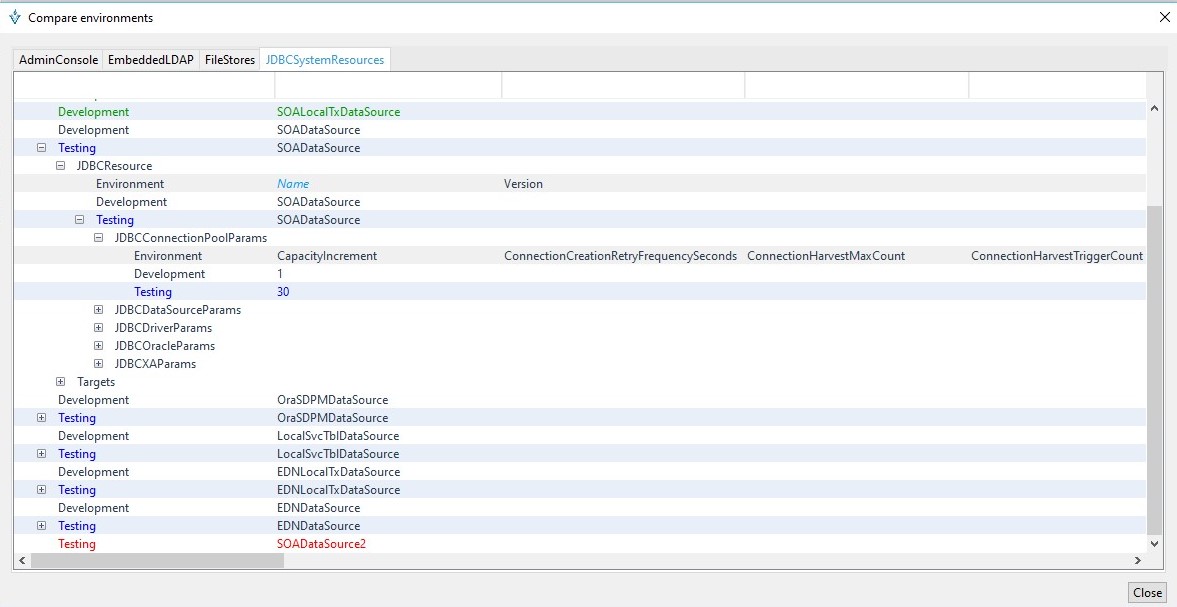1177x607 pixels.
Task: Select the FileStores tab
Action: [229, 60]
